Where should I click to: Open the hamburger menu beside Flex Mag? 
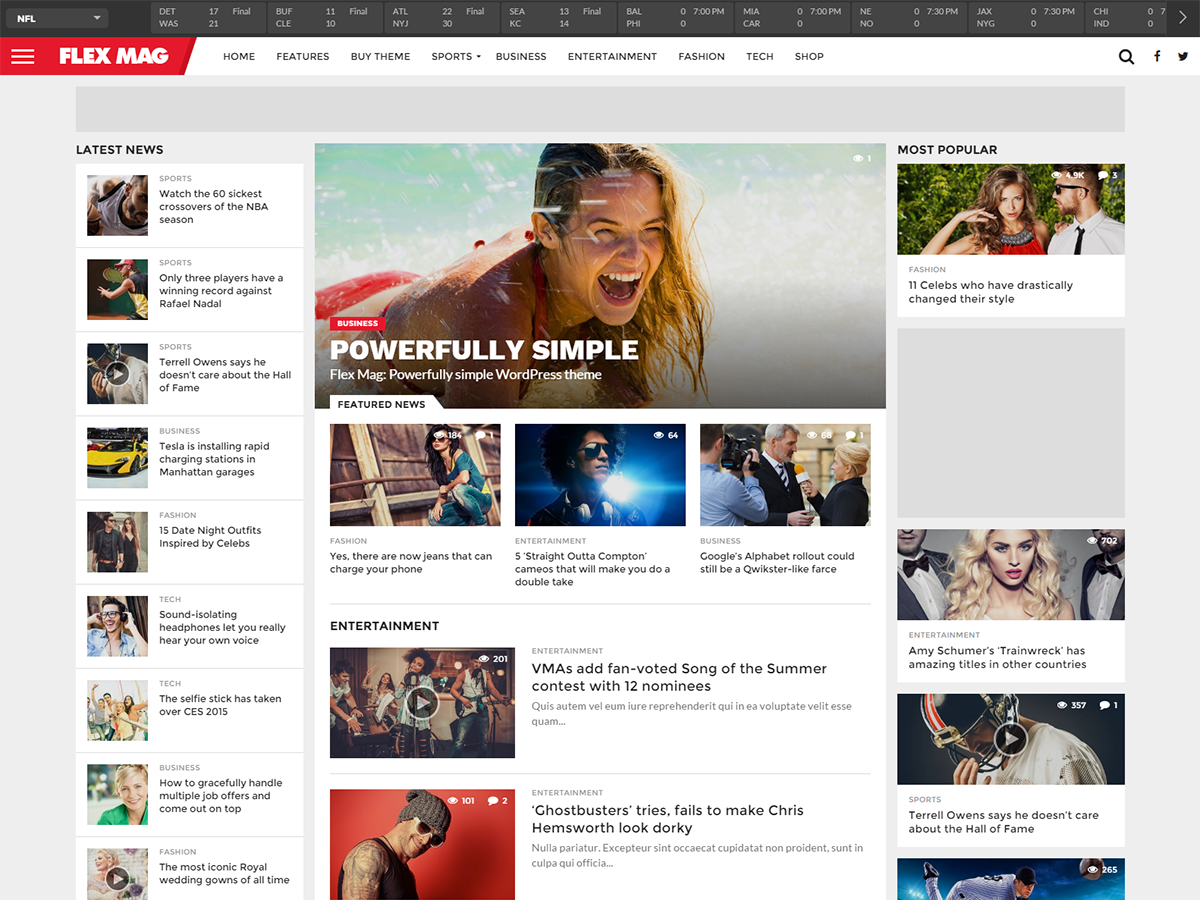coord(22,57)
